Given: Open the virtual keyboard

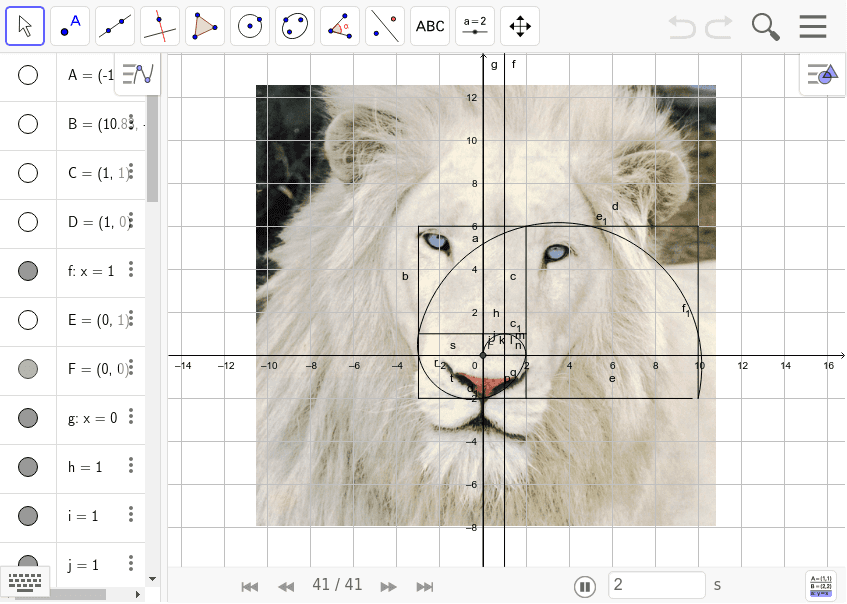Looking at the screenshot, I should click(25, 582).
